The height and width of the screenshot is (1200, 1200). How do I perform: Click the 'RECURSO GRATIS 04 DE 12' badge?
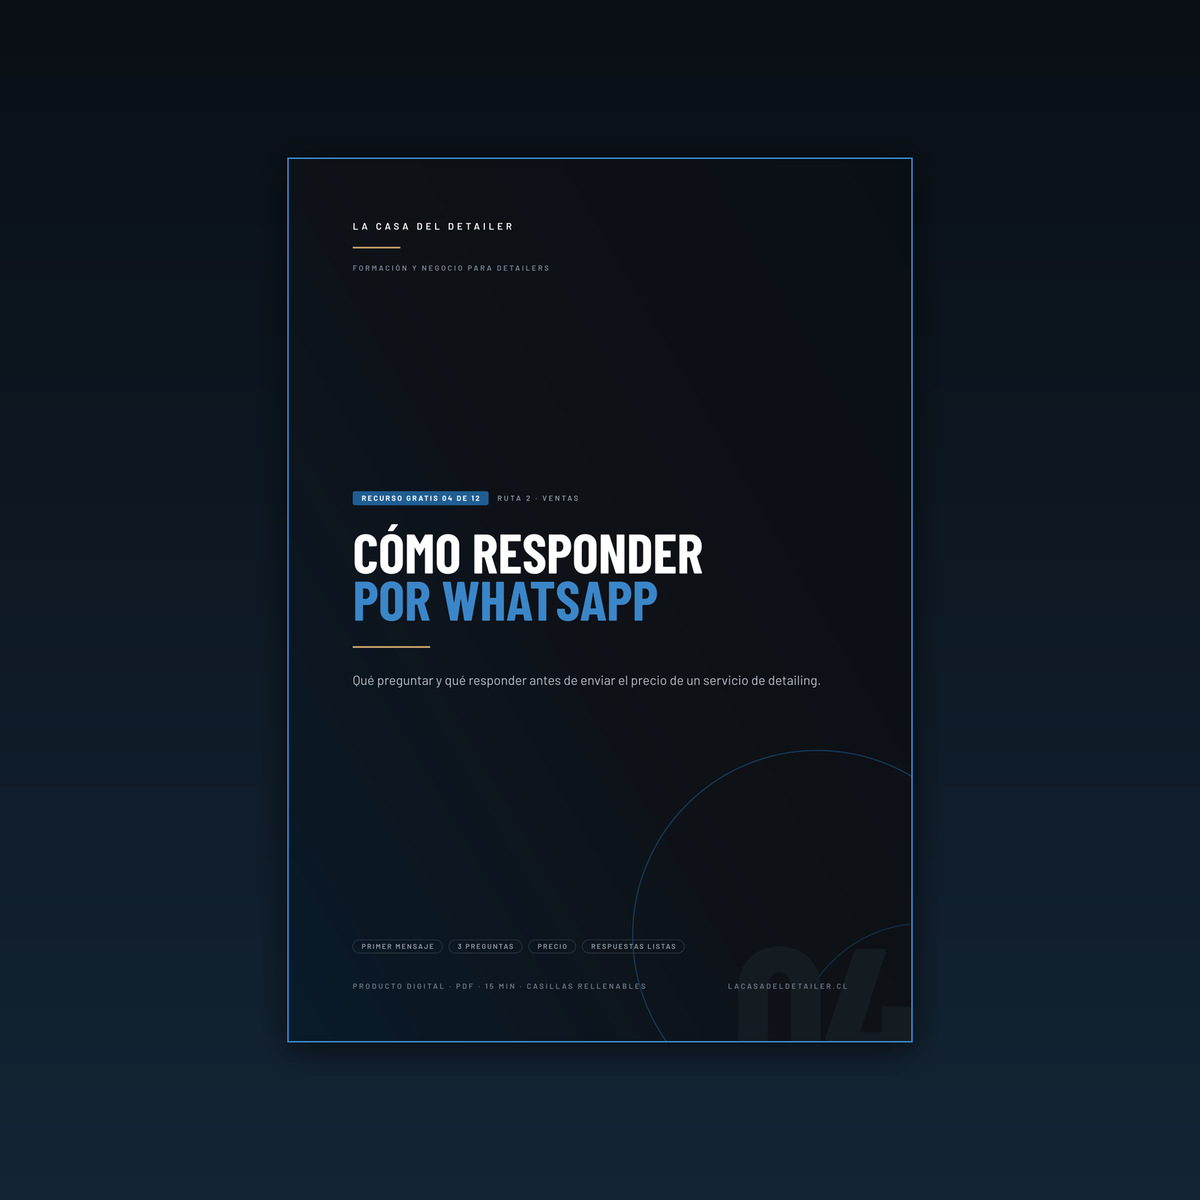pos(420,498)
